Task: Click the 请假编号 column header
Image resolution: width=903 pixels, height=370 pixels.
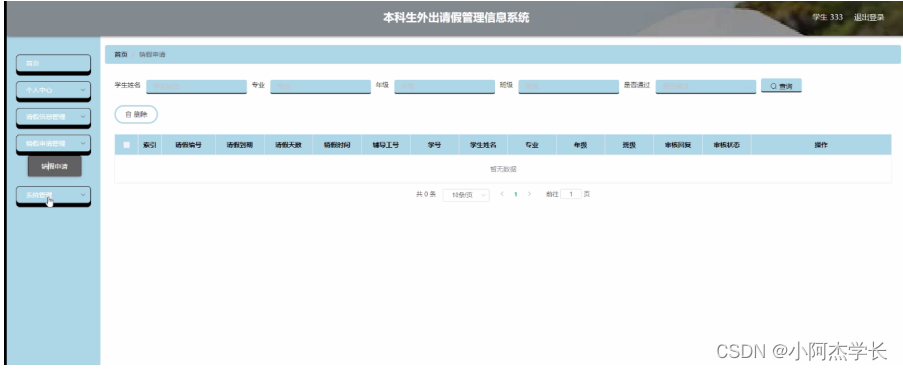Action: coord(189,145)
